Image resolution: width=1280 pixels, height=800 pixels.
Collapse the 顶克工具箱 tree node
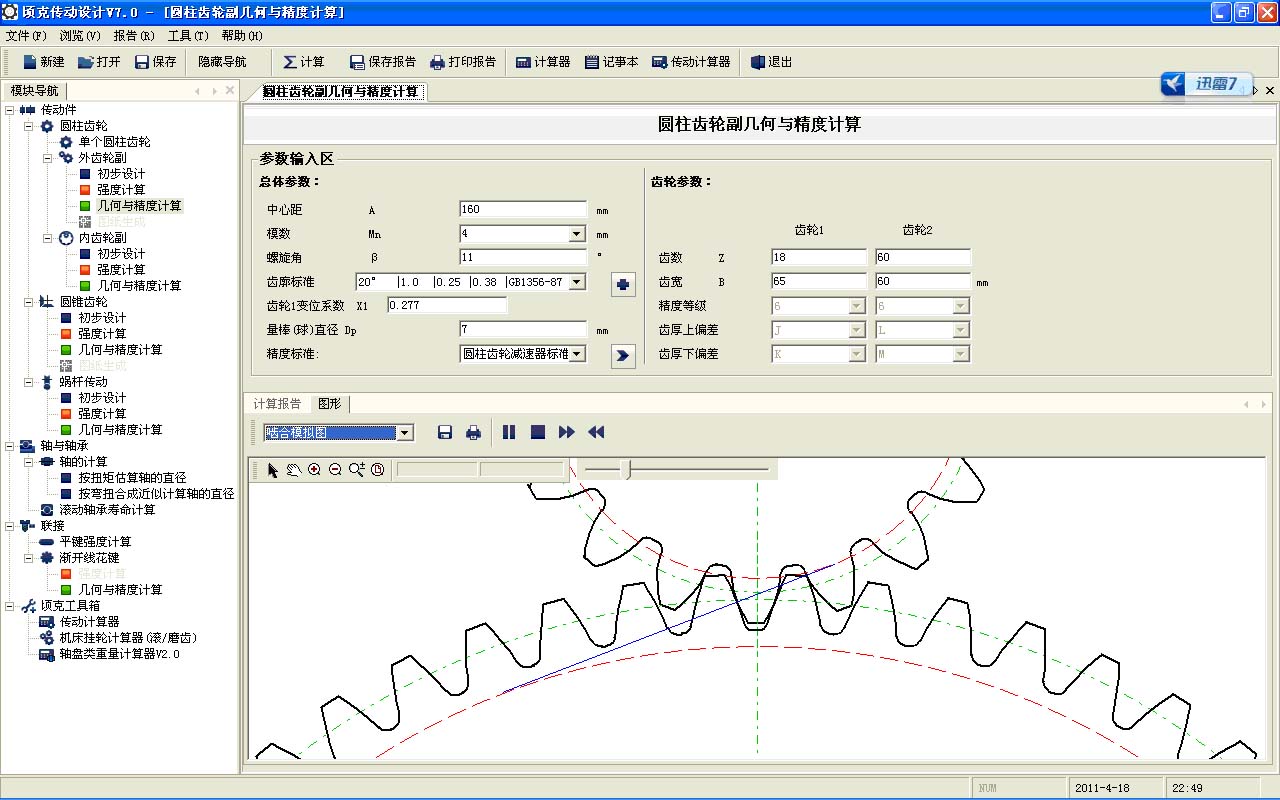point(10,606)
